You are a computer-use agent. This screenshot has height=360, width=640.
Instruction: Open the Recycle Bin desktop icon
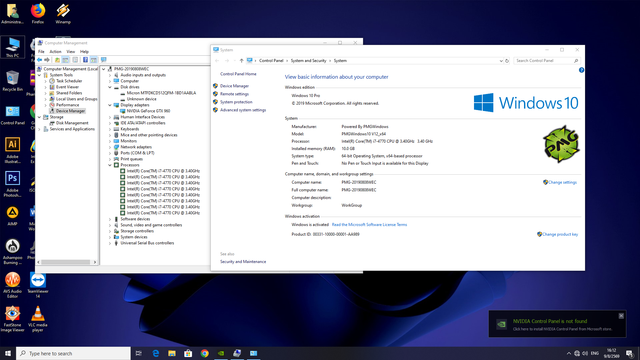pos(12,80)
